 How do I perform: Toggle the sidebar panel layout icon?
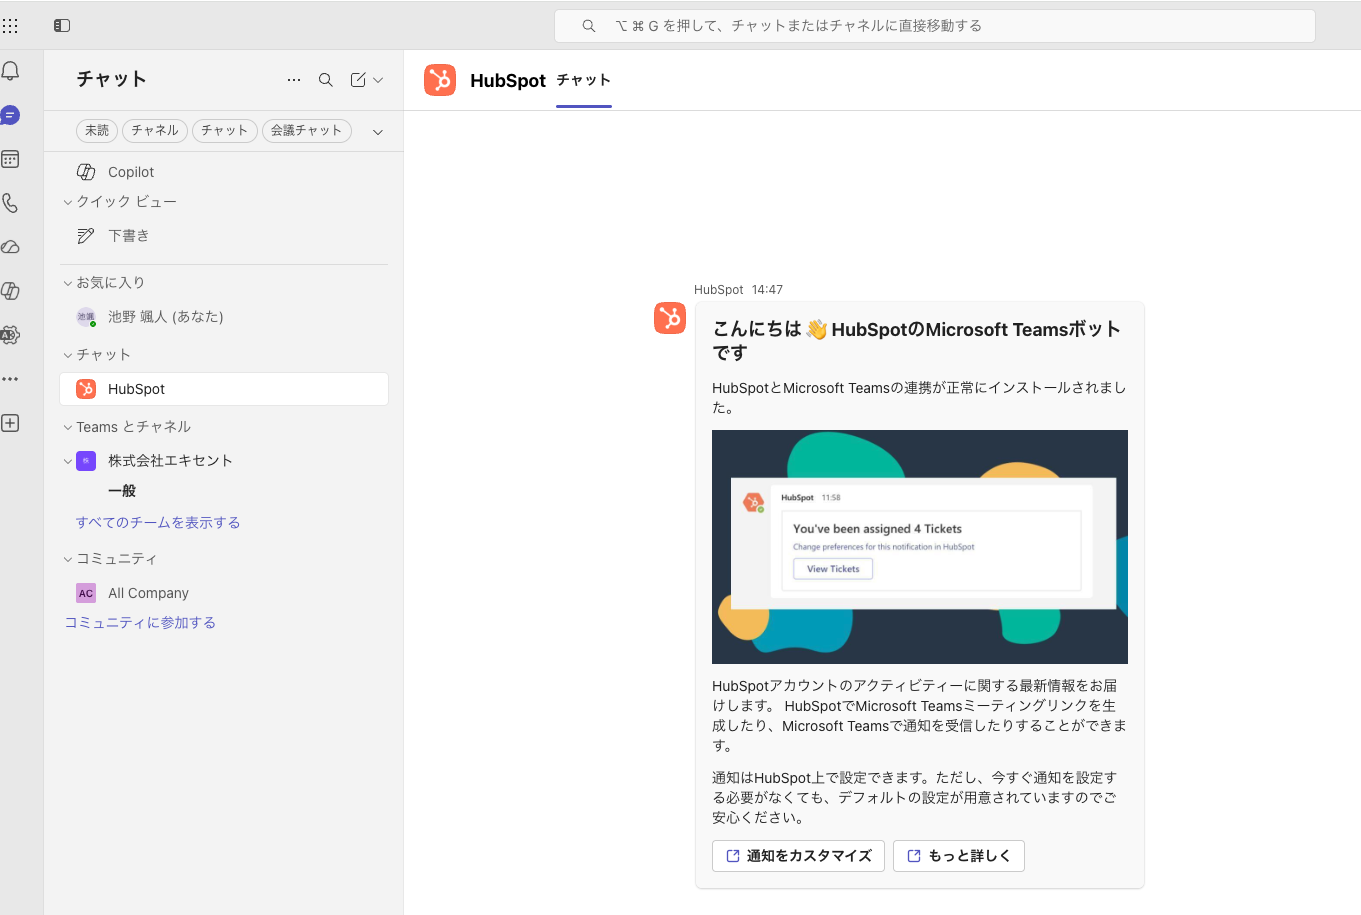(62, 26)
